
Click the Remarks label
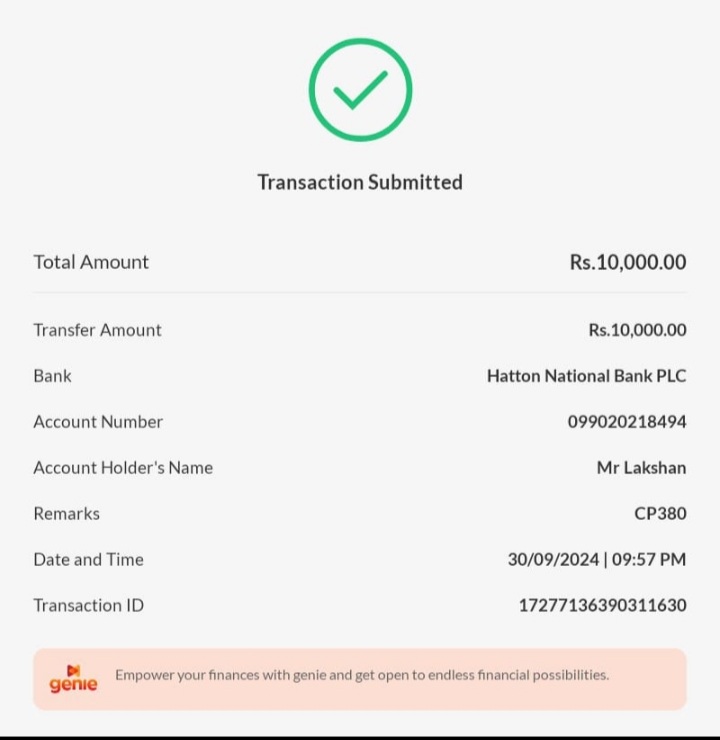67,513
